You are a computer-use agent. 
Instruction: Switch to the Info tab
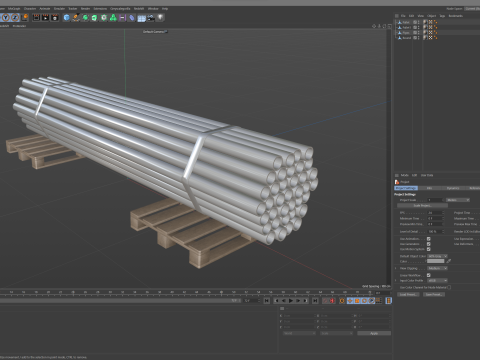(x=429, y=188)
